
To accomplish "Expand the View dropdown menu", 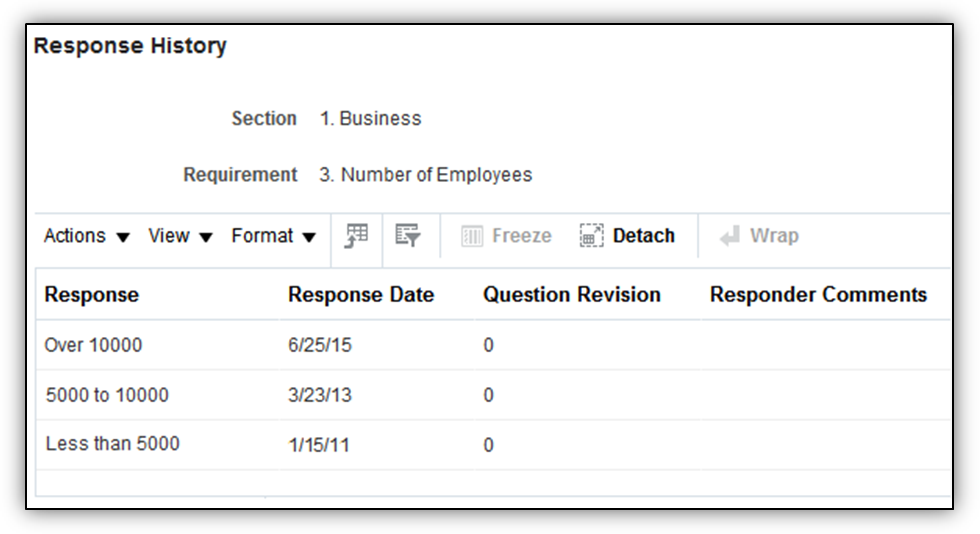I will pos(180,236).
